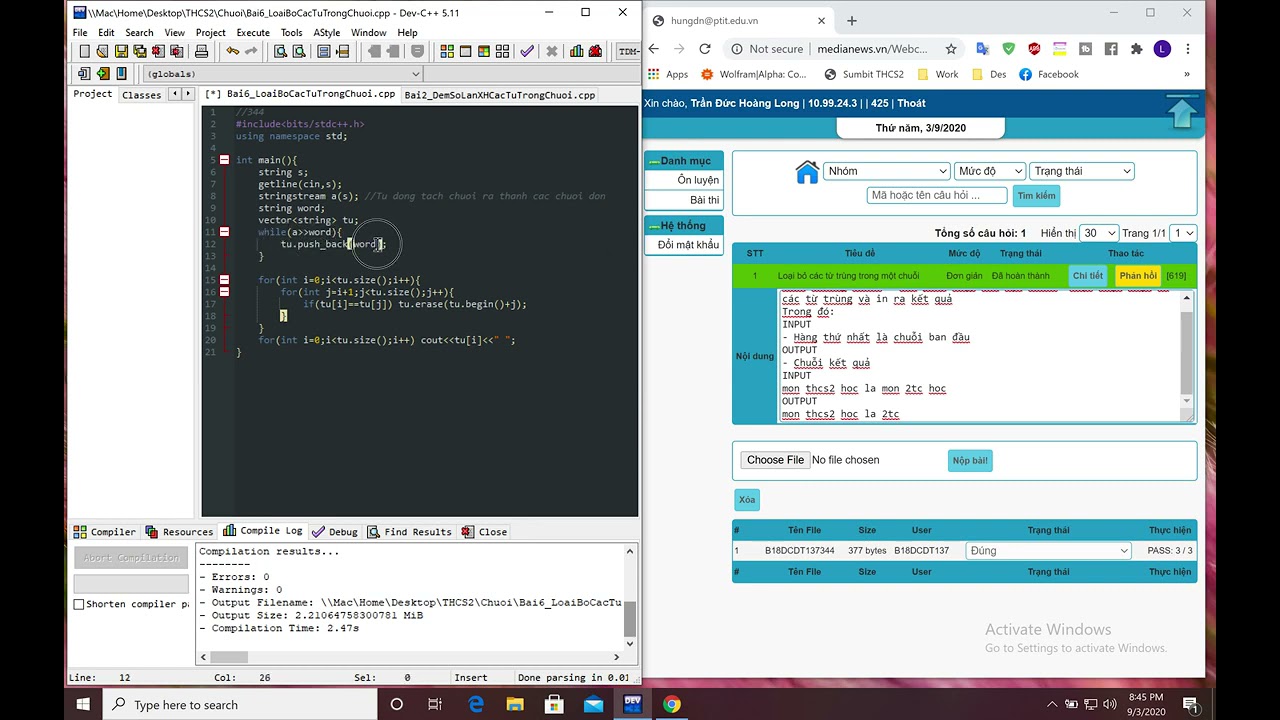Switch to the Bai2_DemSoLanXHCacTuTrongChuoi.cpp tab
The width and height of the screenshot is (1280, 720).
point(499,95)
